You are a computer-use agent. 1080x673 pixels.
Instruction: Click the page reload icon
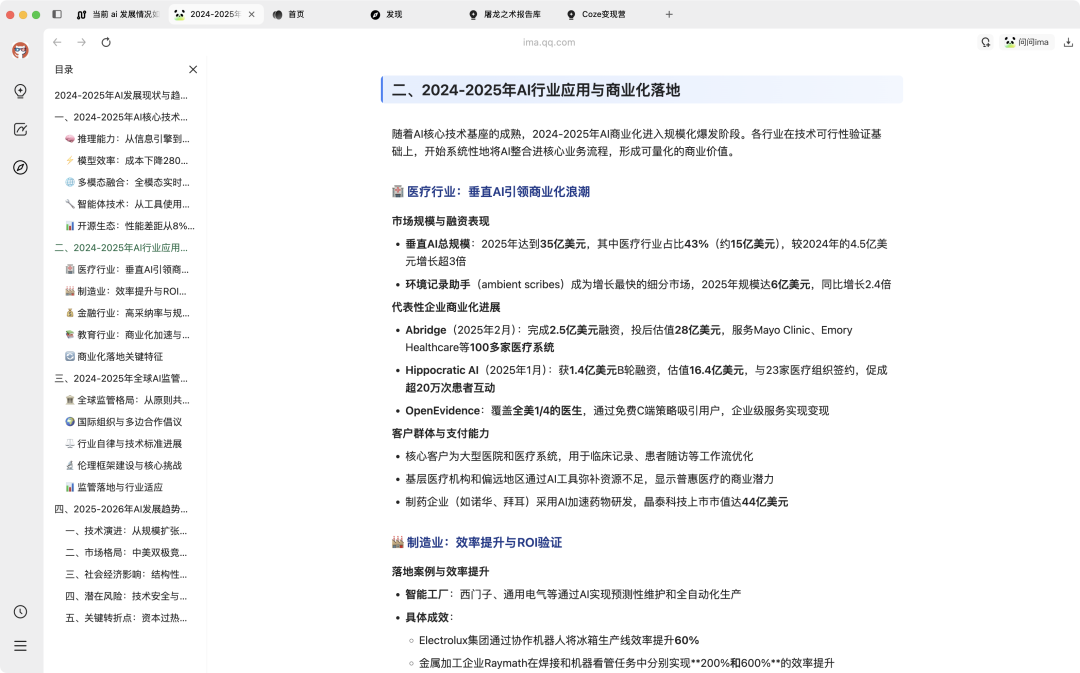click(x=106, y=42)
